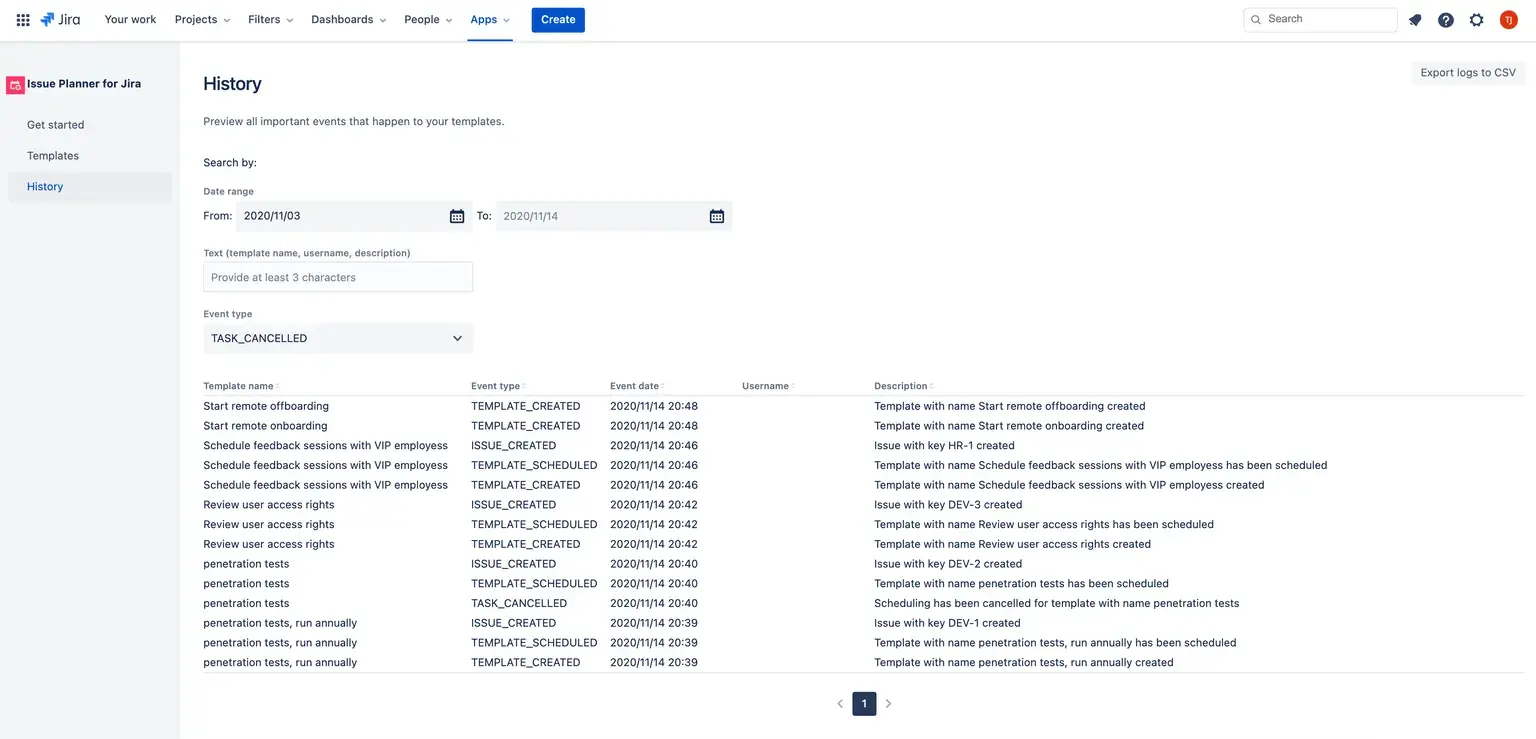Open the notifications icon
The width and height of the screenshot is (1536, 739).
click(1415, 20)
